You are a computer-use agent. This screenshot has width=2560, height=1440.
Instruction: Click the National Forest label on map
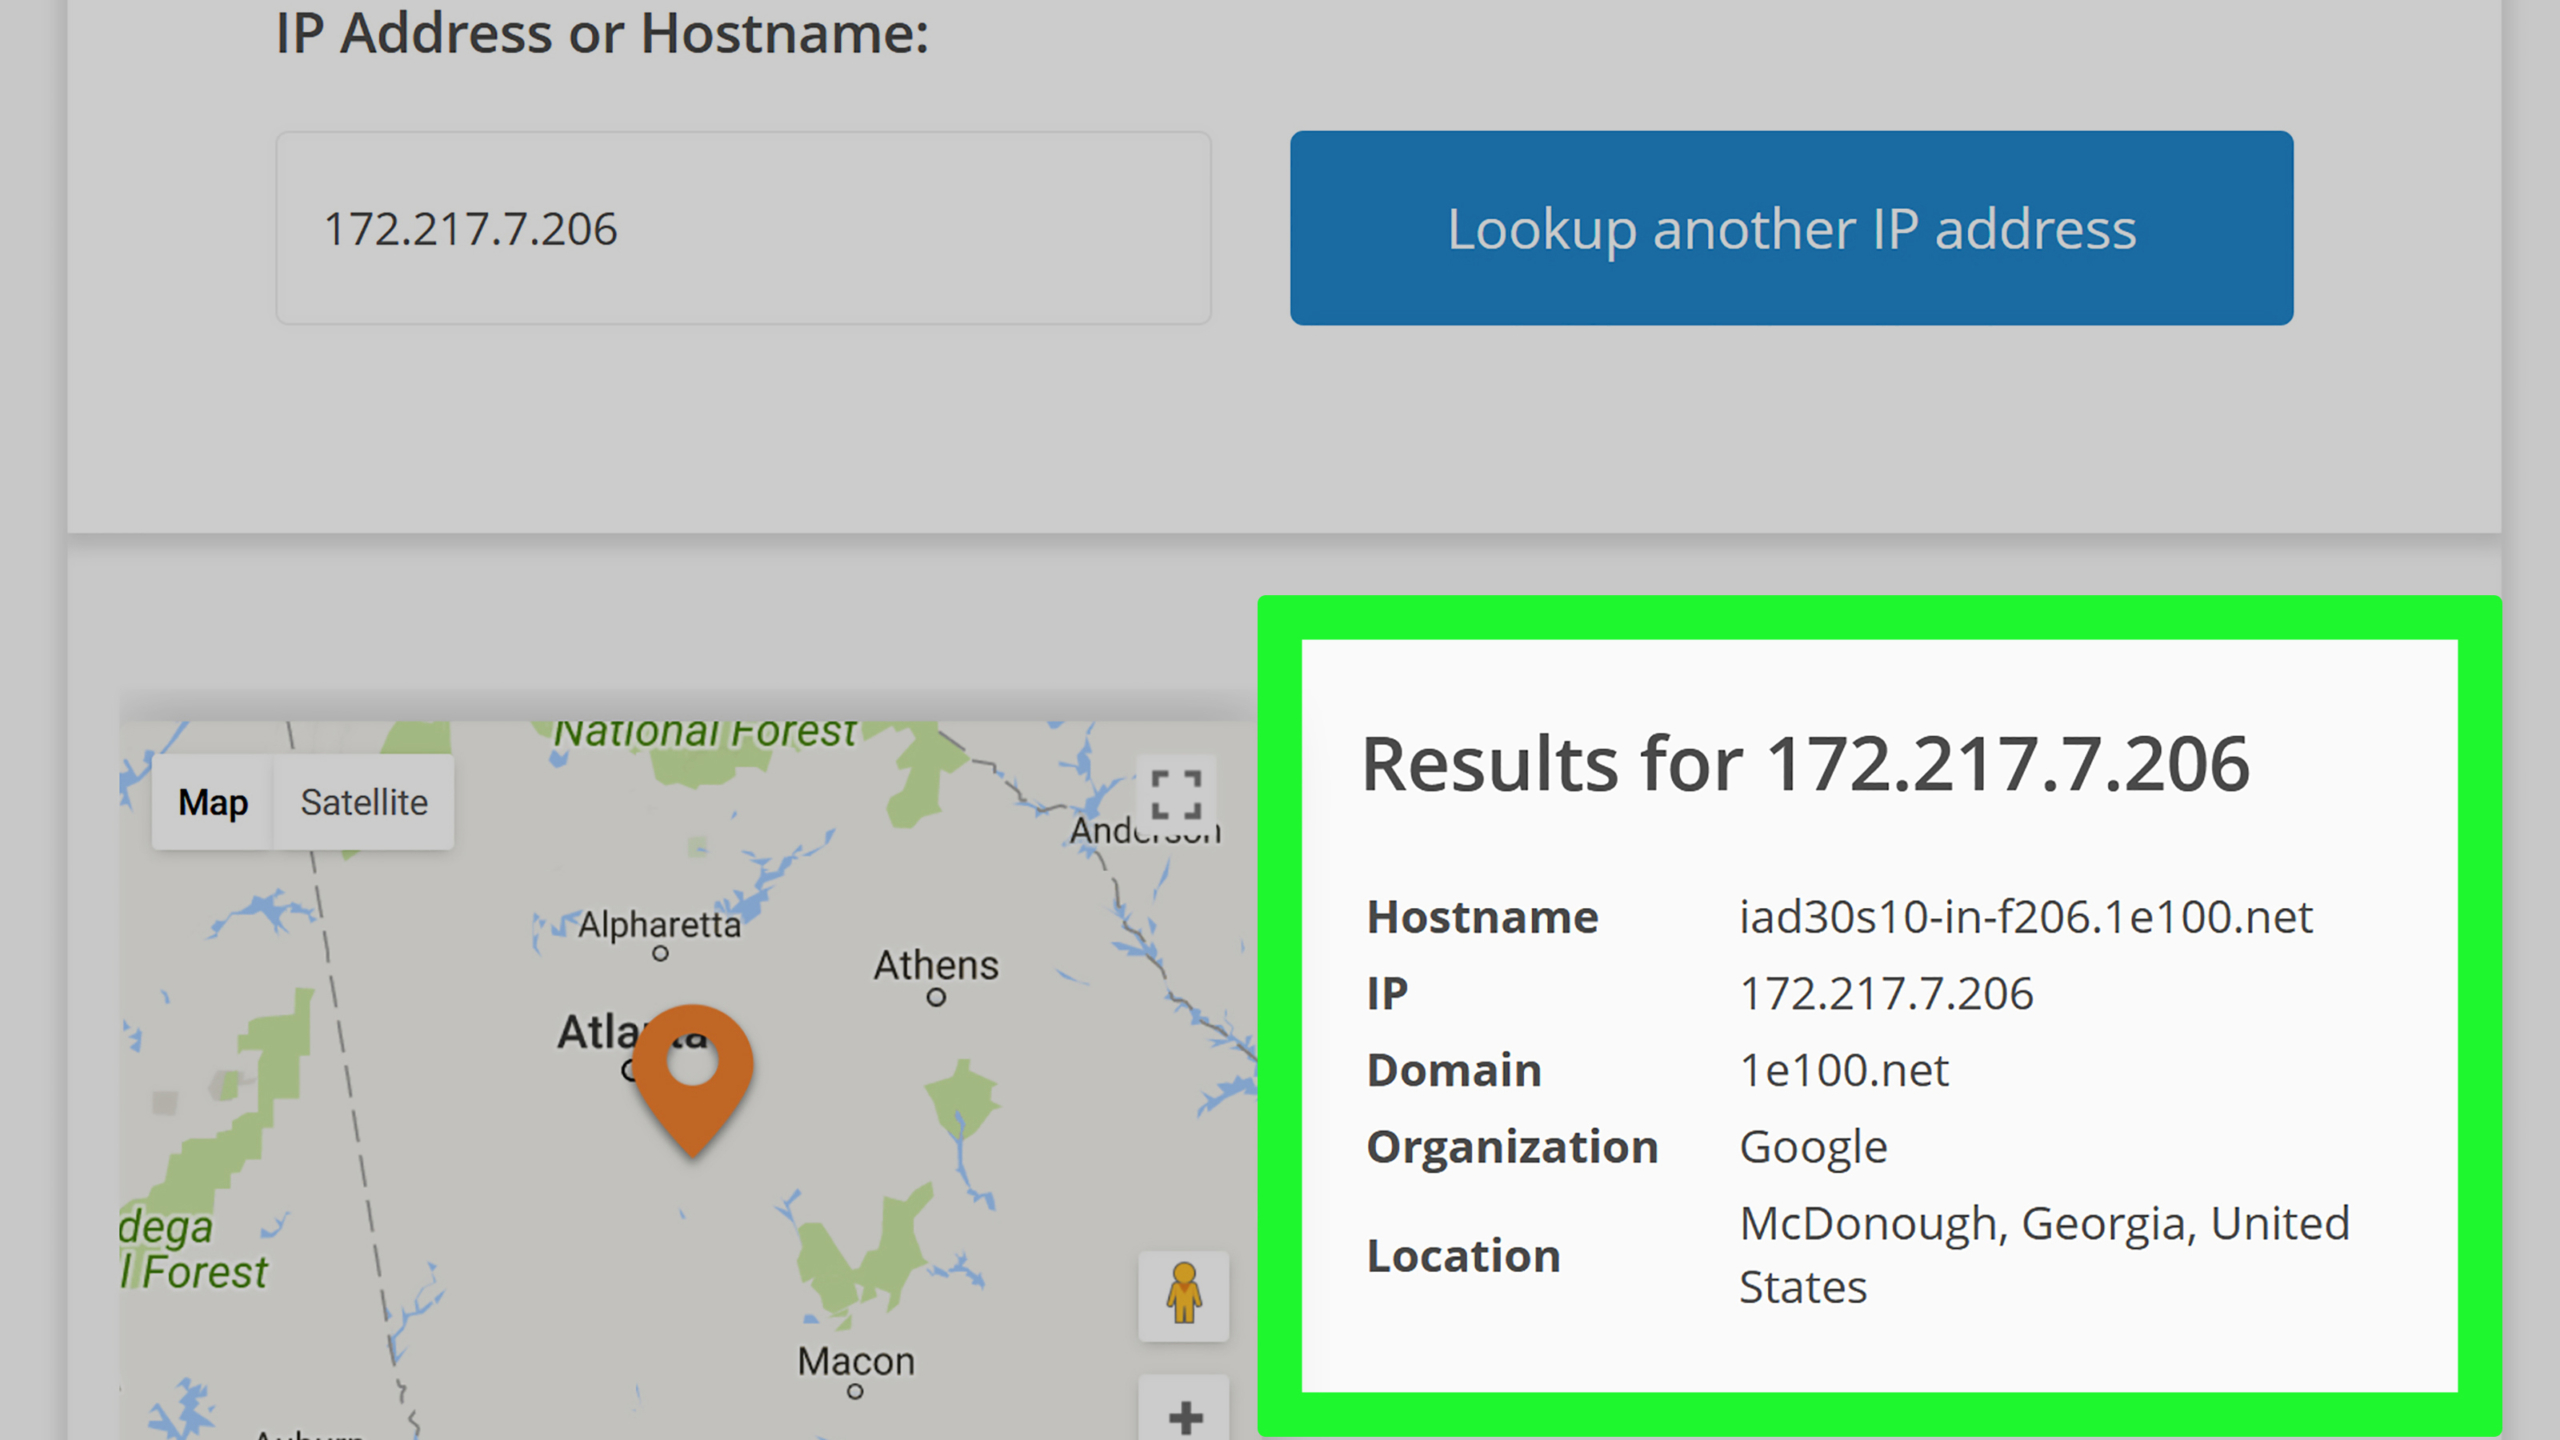705,734
